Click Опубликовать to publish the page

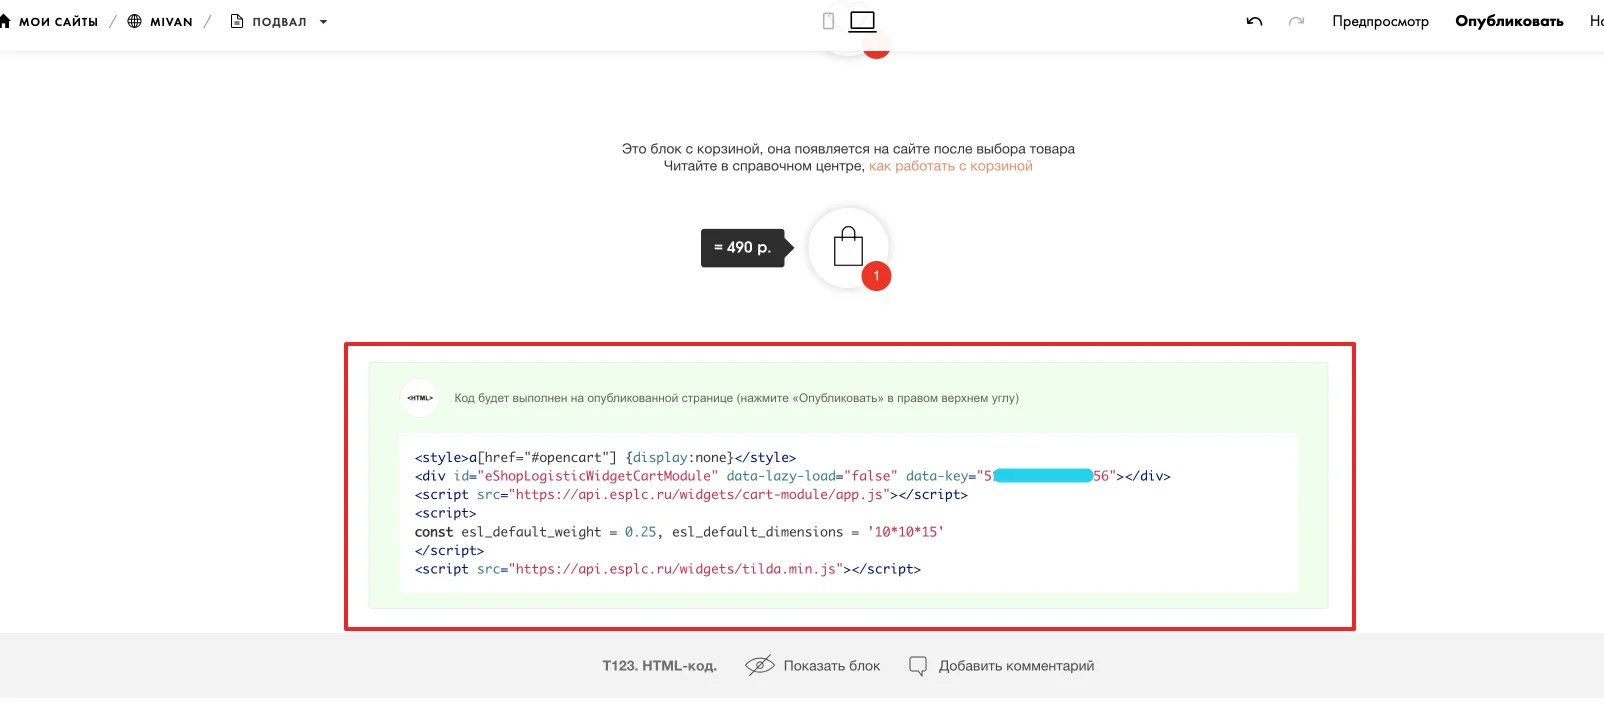(x=1509, y=21)
